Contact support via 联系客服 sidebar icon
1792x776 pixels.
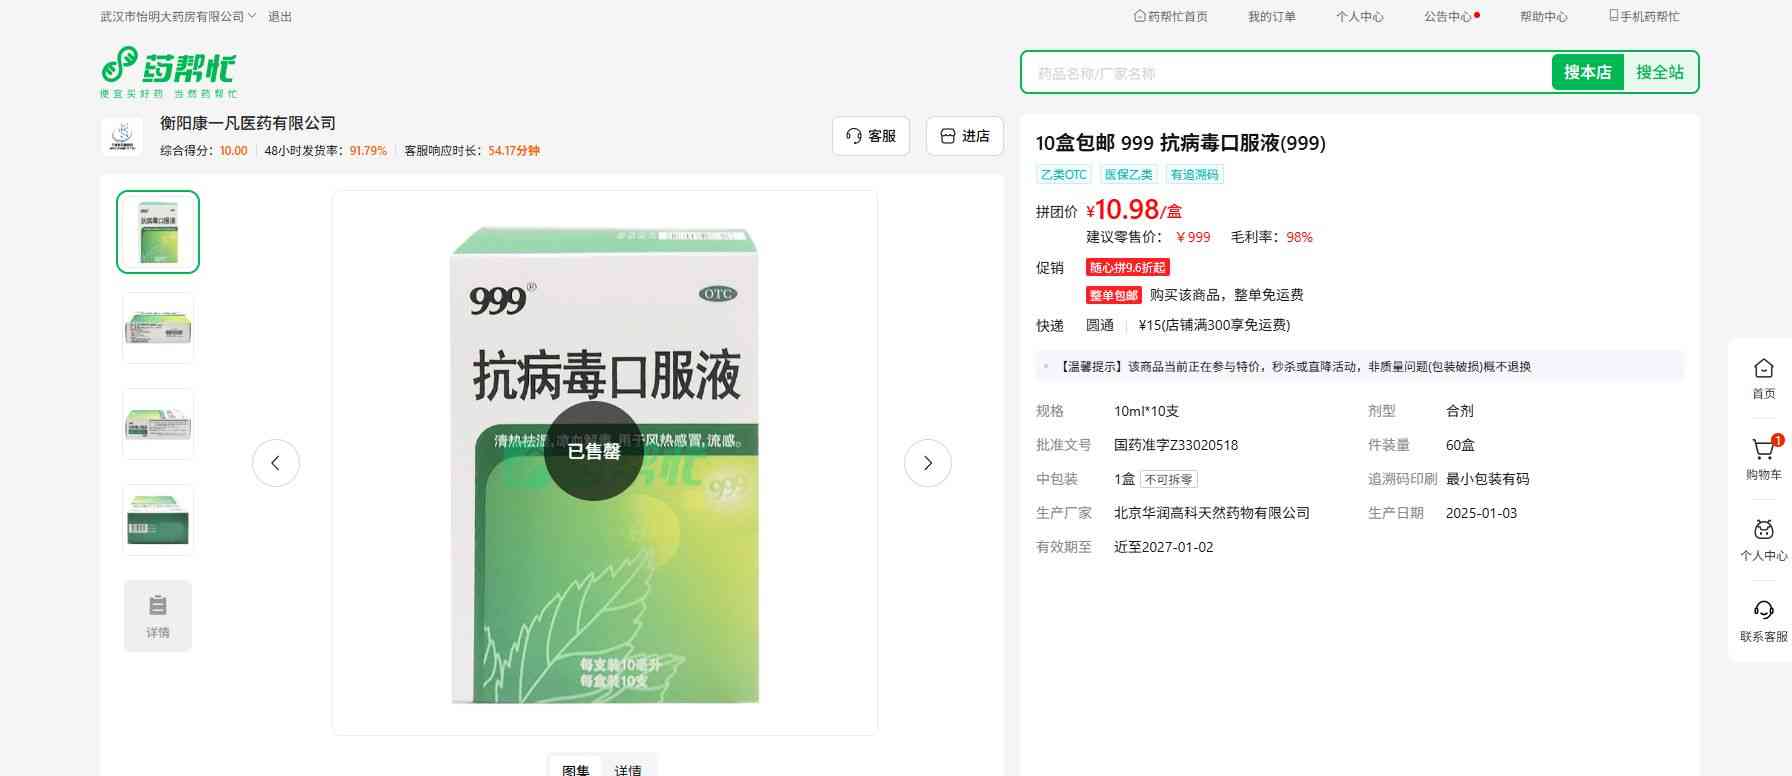[x=1763, y=620]
